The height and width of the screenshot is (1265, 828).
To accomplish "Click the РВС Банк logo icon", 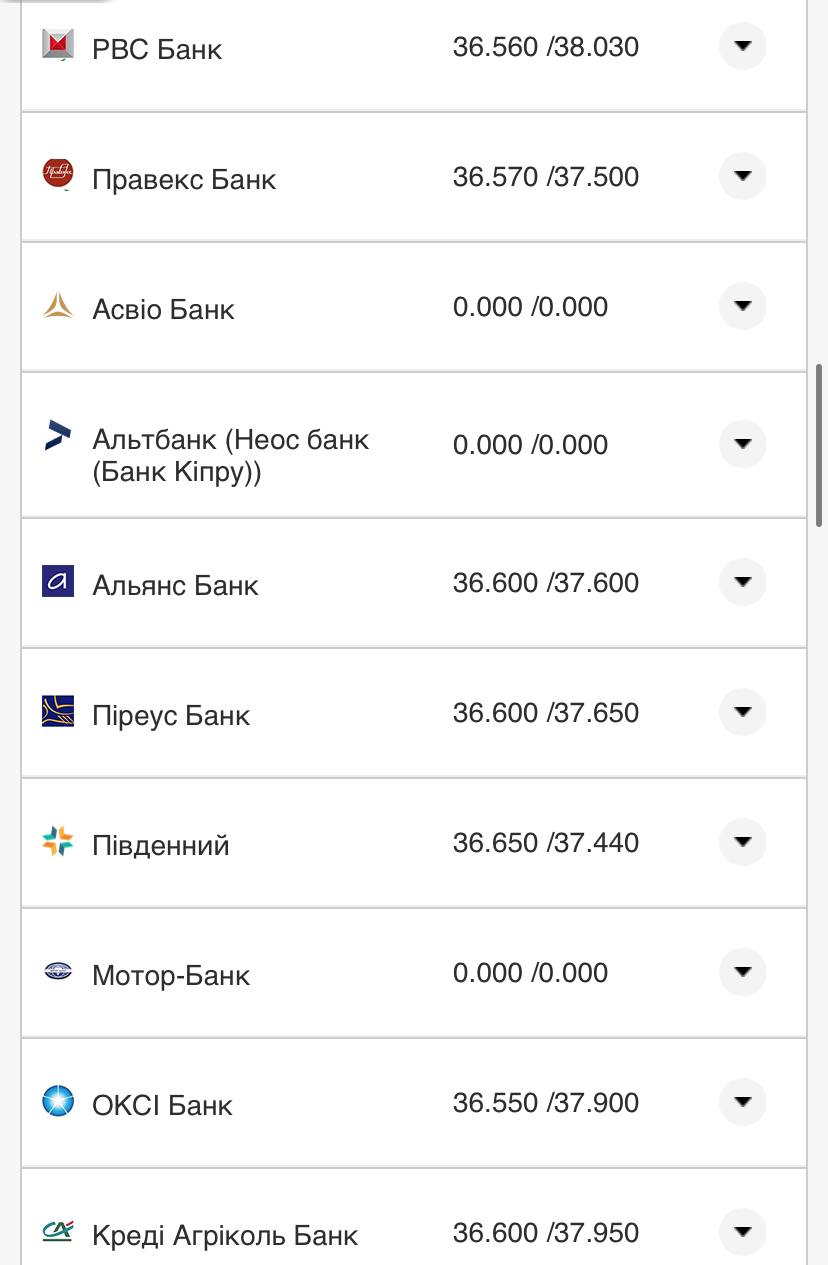I will pyautogui.click(x=58, y=45).
